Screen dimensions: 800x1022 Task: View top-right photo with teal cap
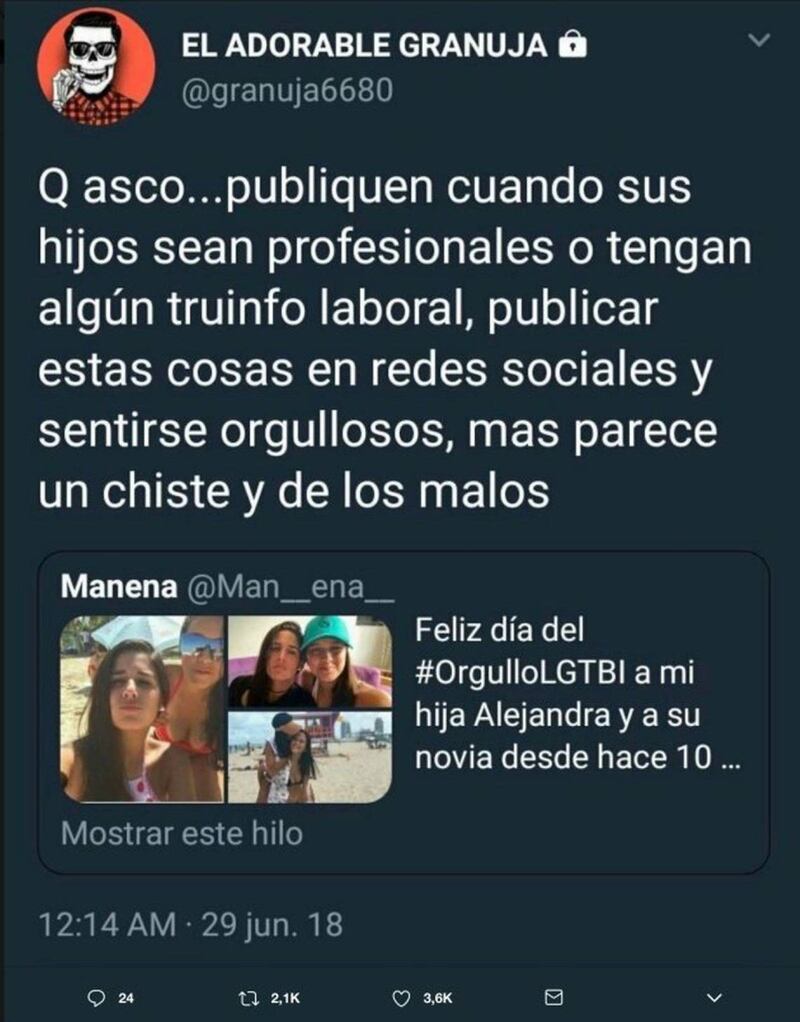(310, 662)
